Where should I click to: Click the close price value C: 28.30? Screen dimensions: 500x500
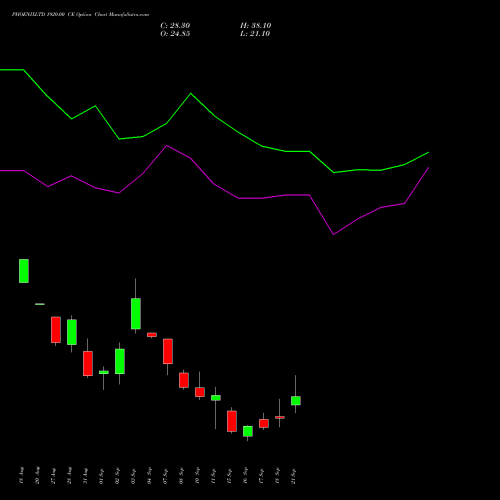coord(175,26)
